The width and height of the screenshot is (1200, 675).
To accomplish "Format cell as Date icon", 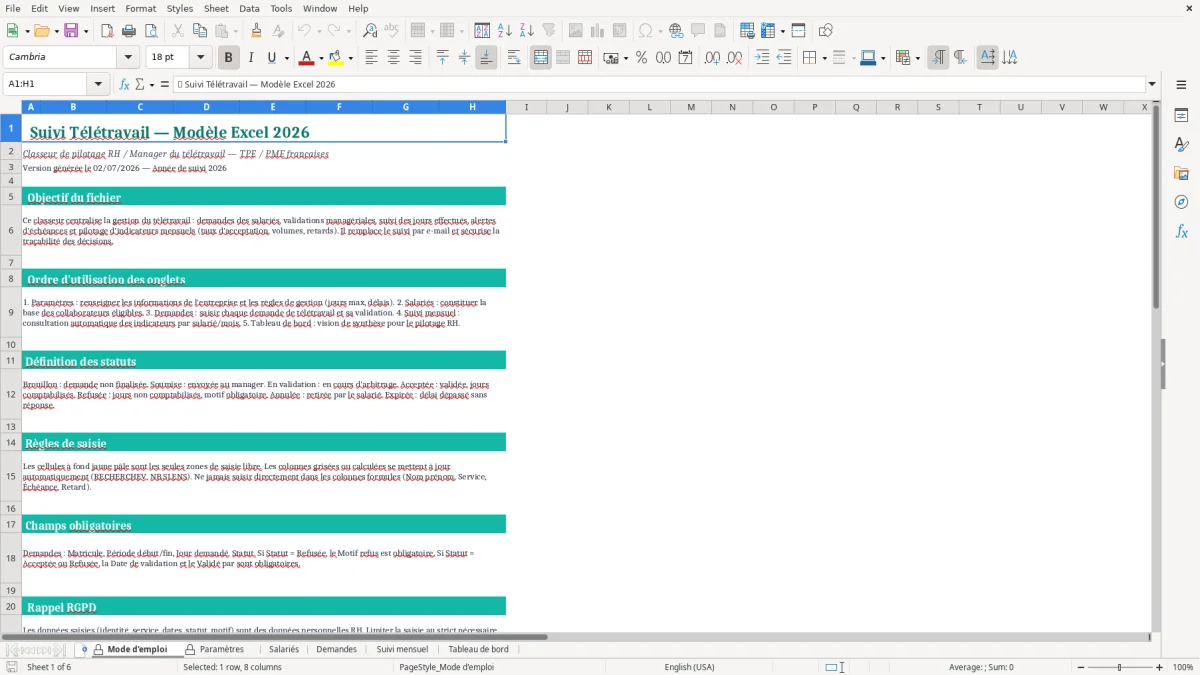I will 685,58.
